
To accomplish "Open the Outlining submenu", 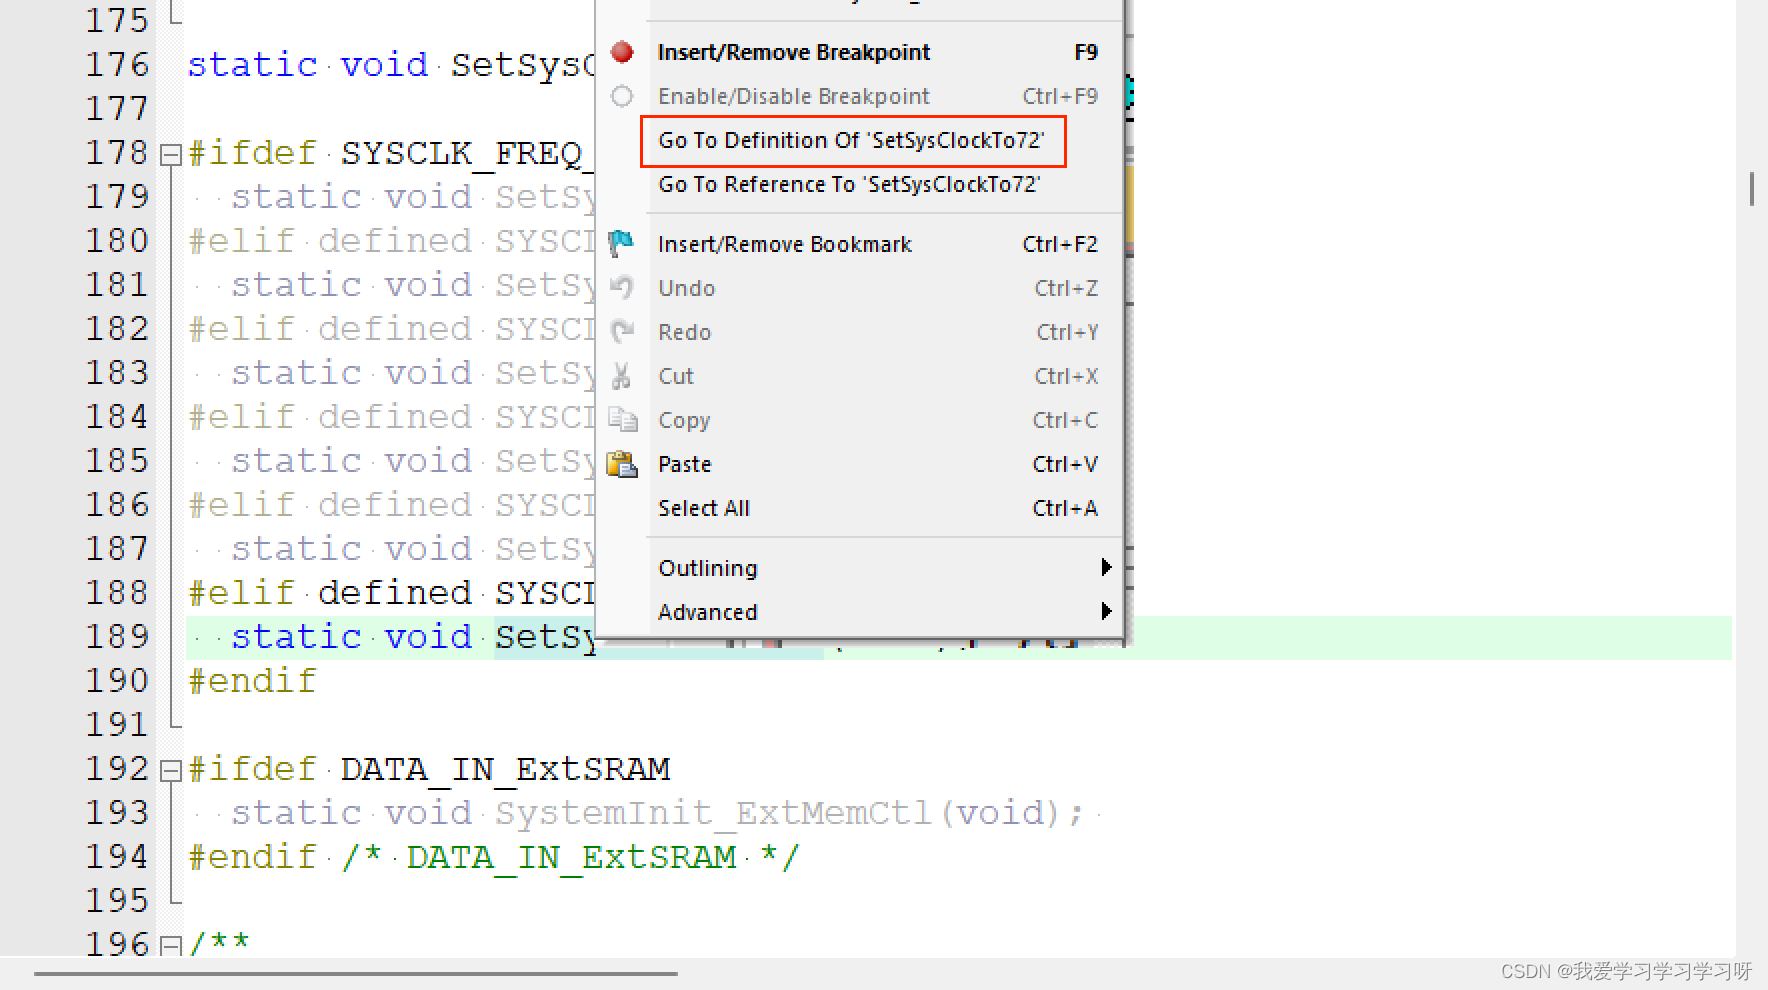I will click(860, 568).
